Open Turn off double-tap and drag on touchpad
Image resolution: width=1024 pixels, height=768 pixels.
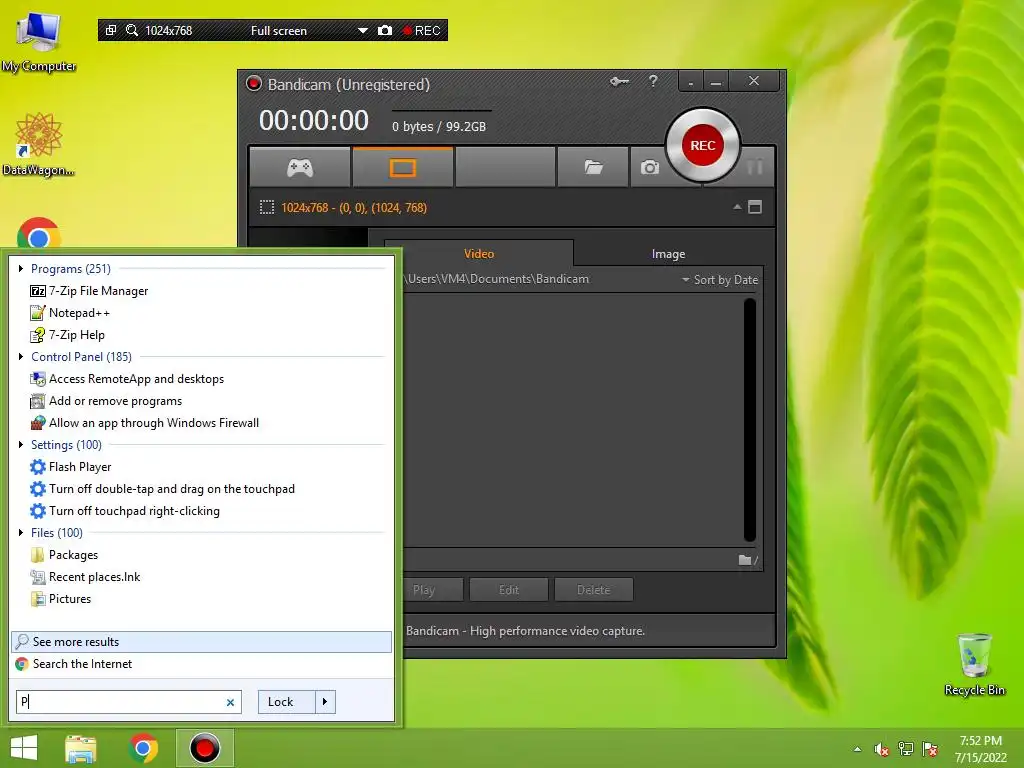click(162, 488)
